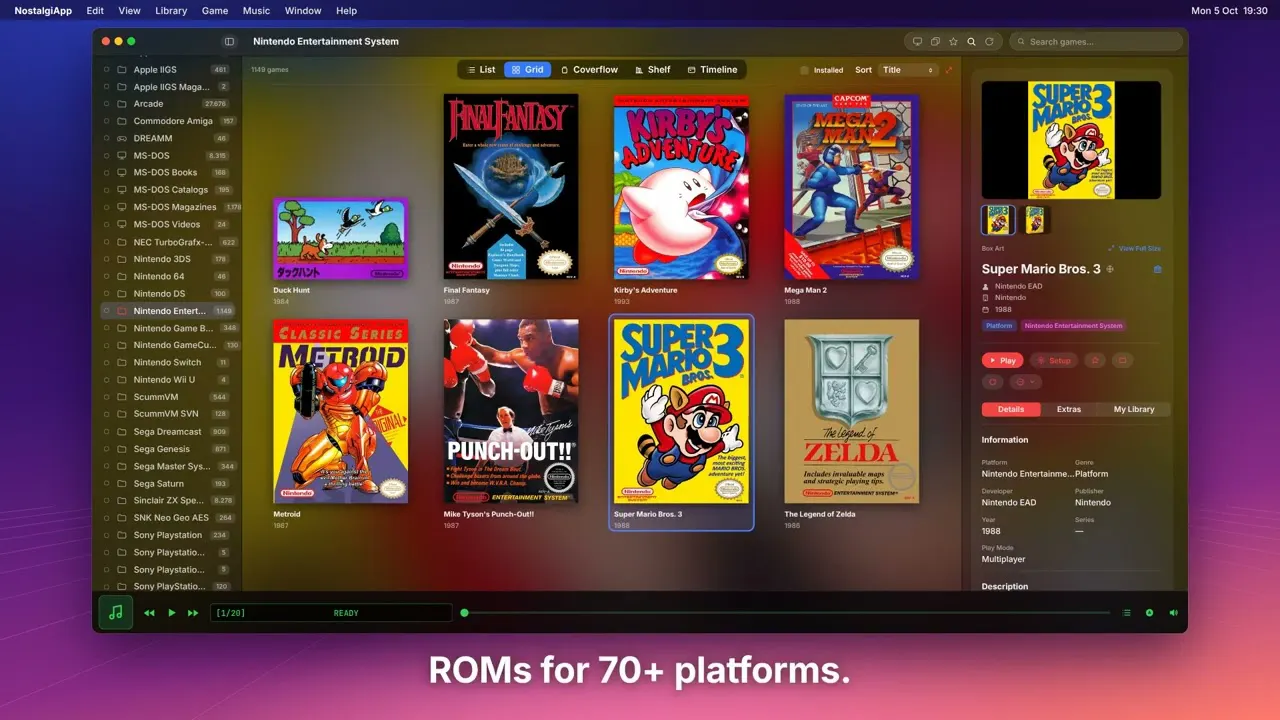Click the music play button
The width and height of the screenshot is (1280, 720).
coord(172,613)
